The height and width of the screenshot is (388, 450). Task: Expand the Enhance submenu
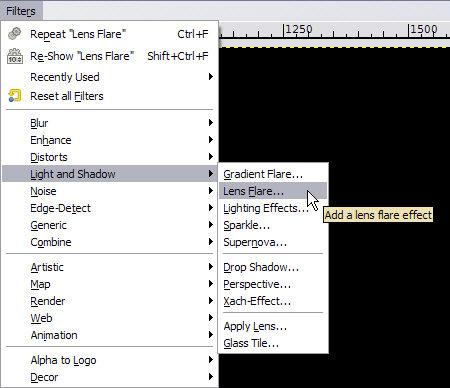click(110, 140)
